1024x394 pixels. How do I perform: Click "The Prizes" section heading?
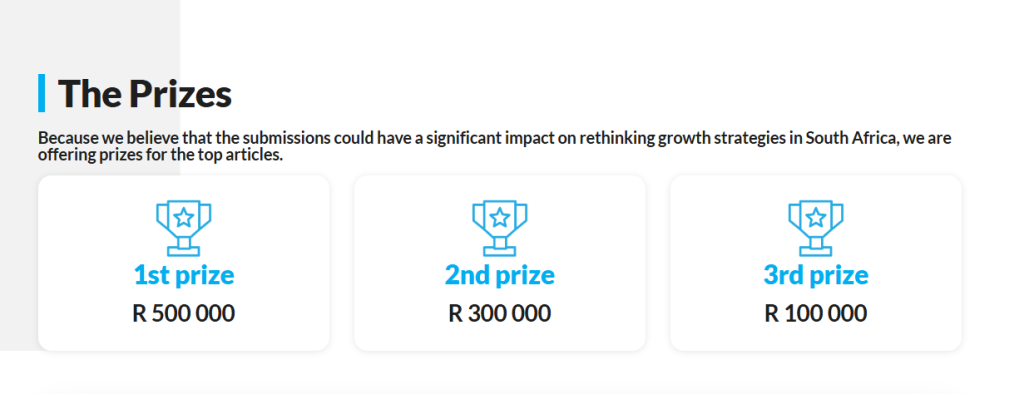(x=144, y=93)
